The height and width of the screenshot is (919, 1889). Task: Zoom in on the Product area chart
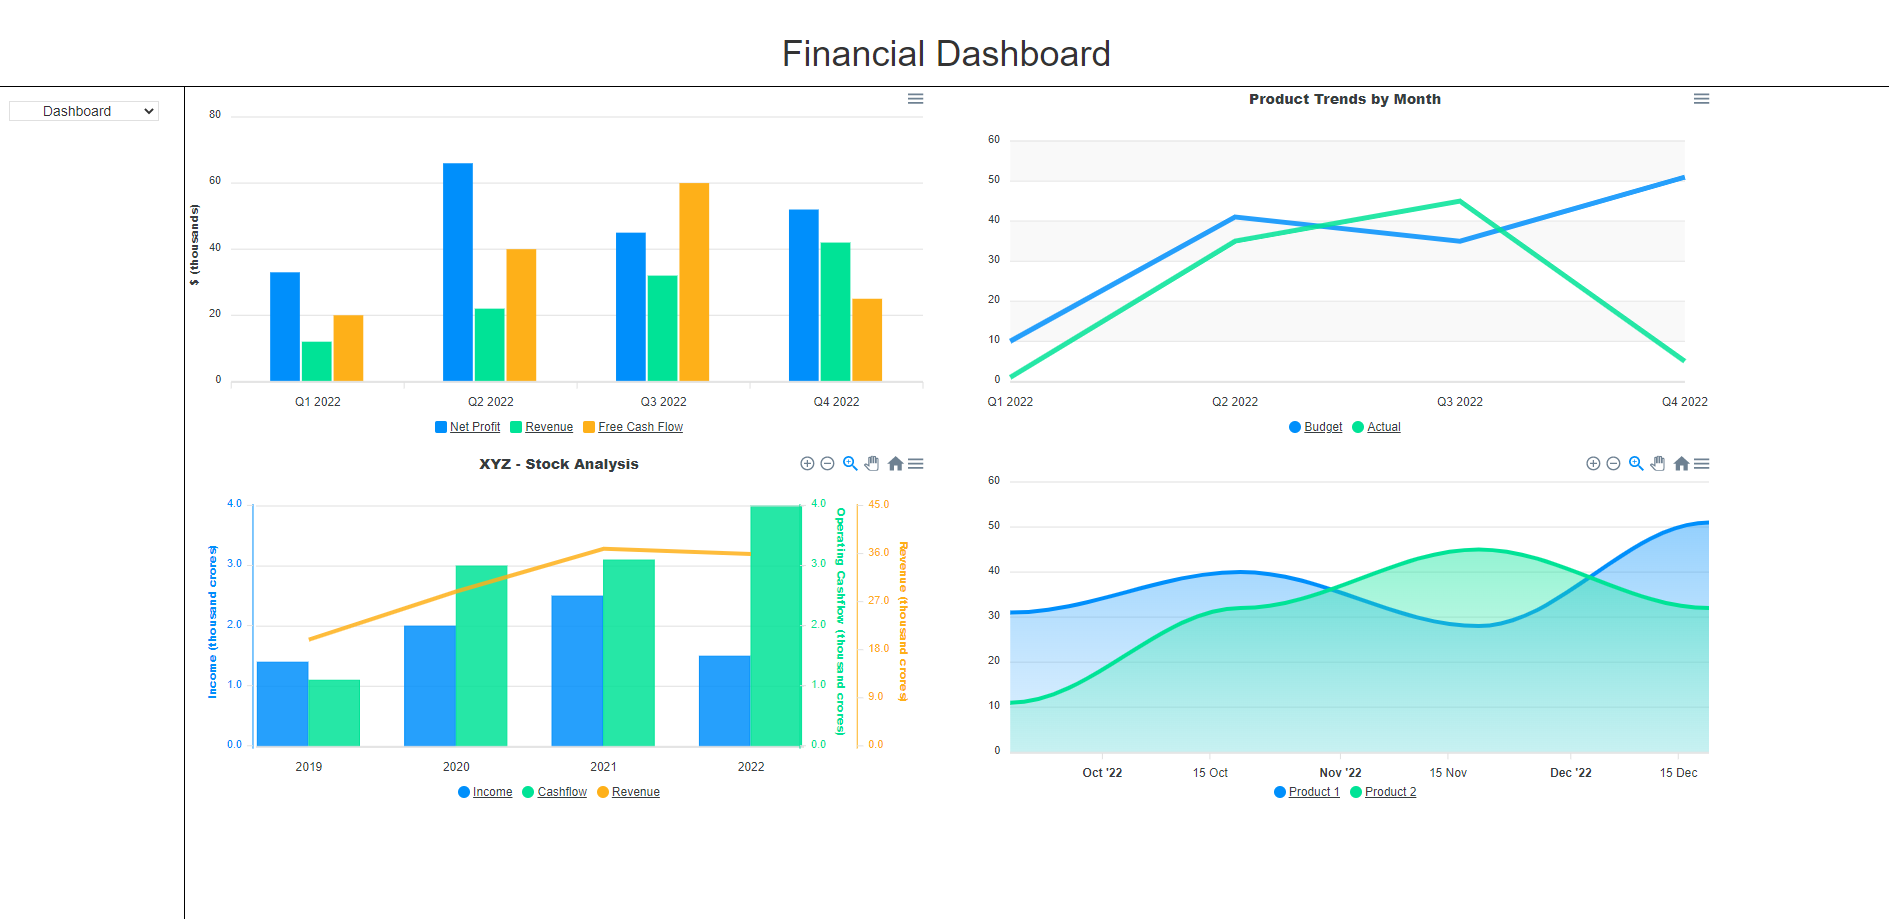click(x=1593, y=464)
